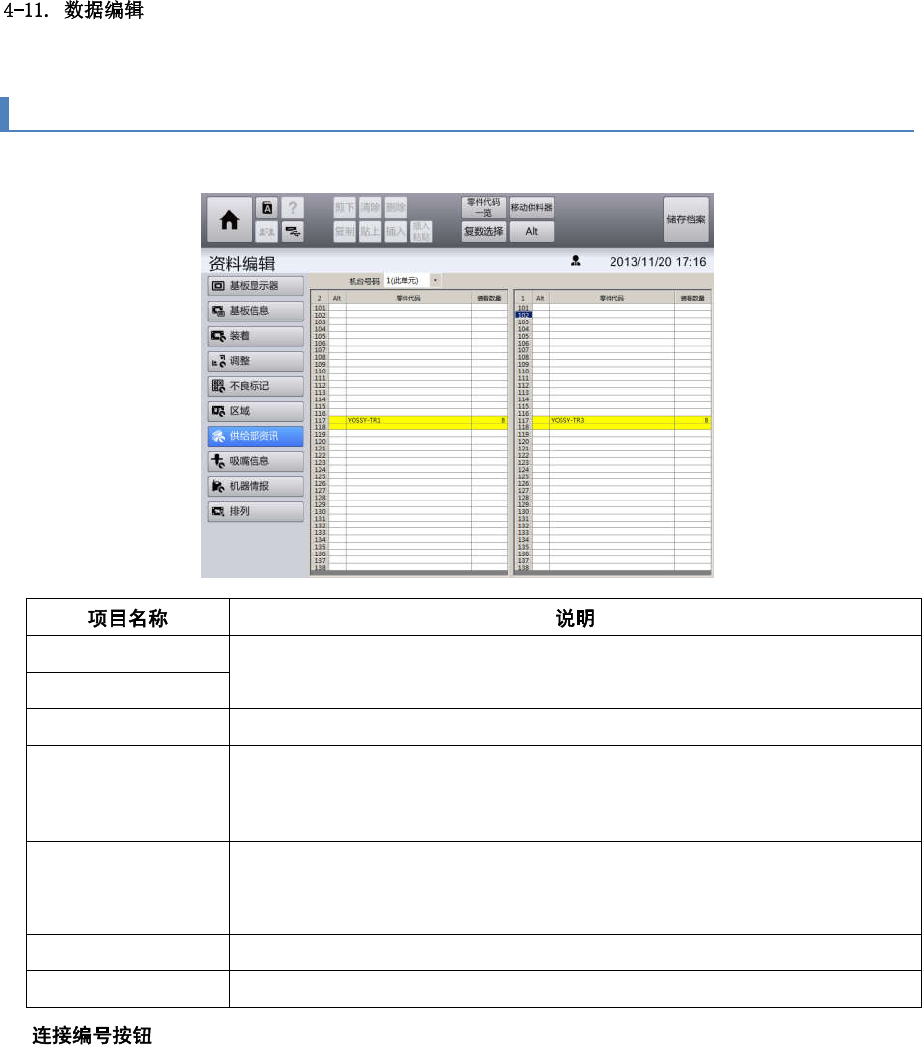
Task: Open the 基板显示器 side menu item
Action: (255, 286)
